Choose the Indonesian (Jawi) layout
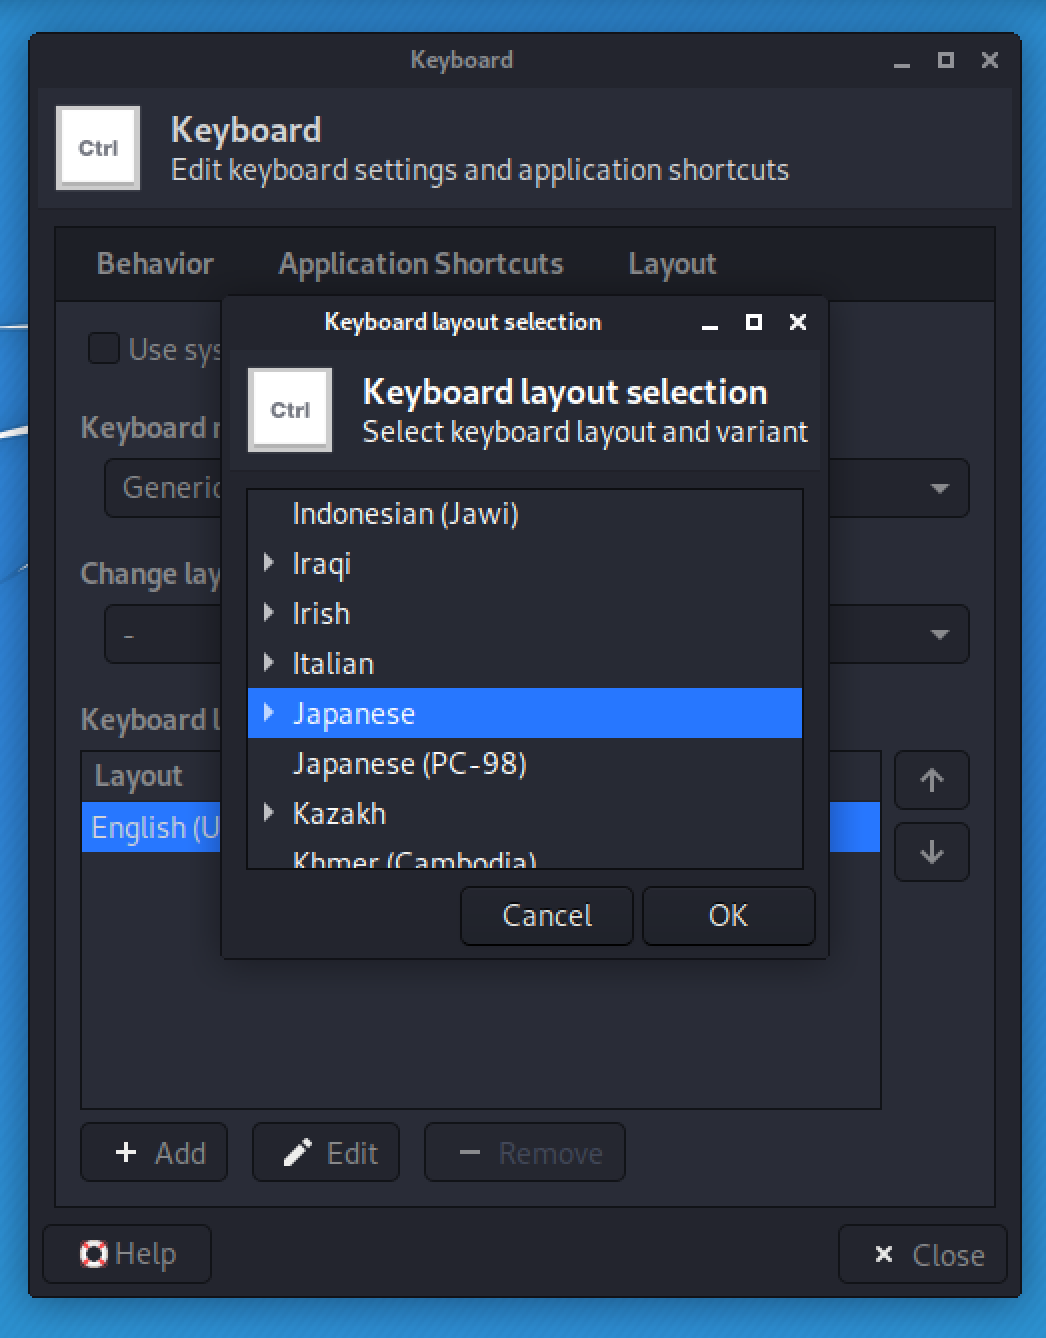Image resolution: width=1046 pixels, height=1338 pixels. [405, 514]
